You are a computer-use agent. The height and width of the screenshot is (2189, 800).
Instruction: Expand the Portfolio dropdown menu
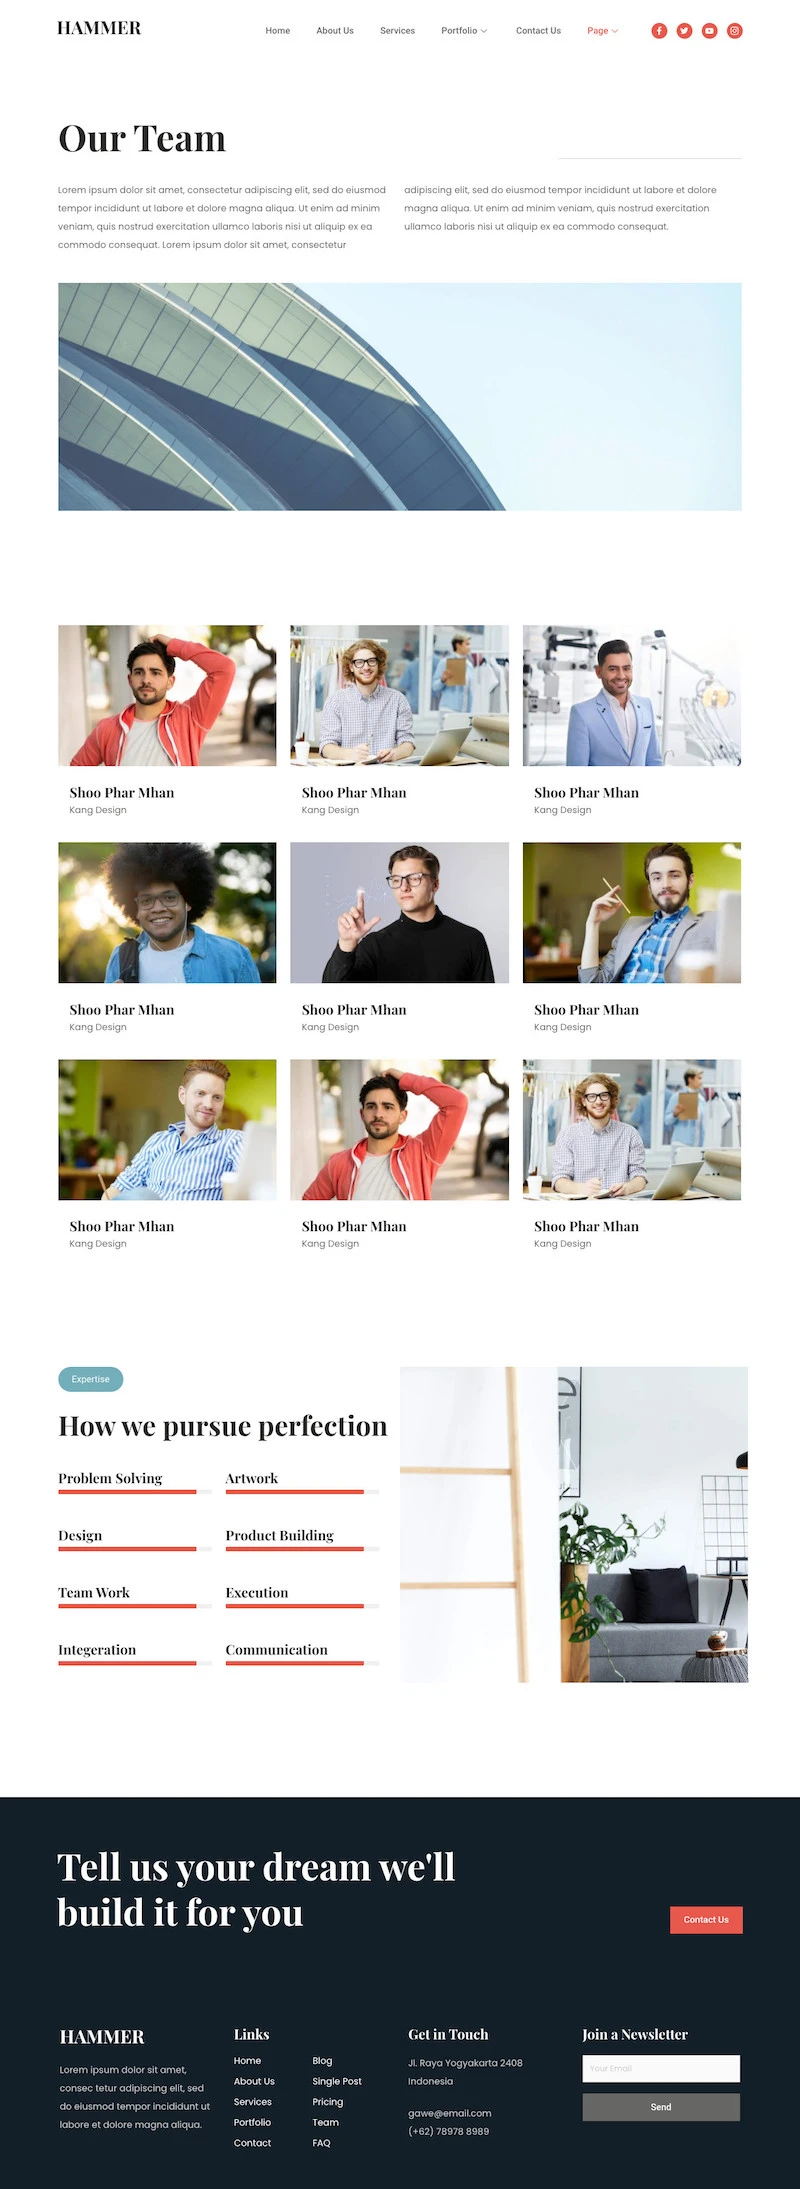464,31
